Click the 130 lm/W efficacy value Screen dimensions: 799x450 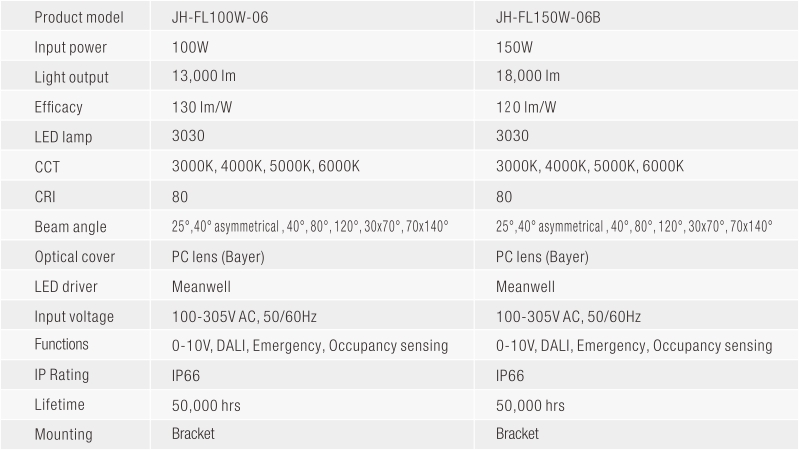(x=203, y=107)
